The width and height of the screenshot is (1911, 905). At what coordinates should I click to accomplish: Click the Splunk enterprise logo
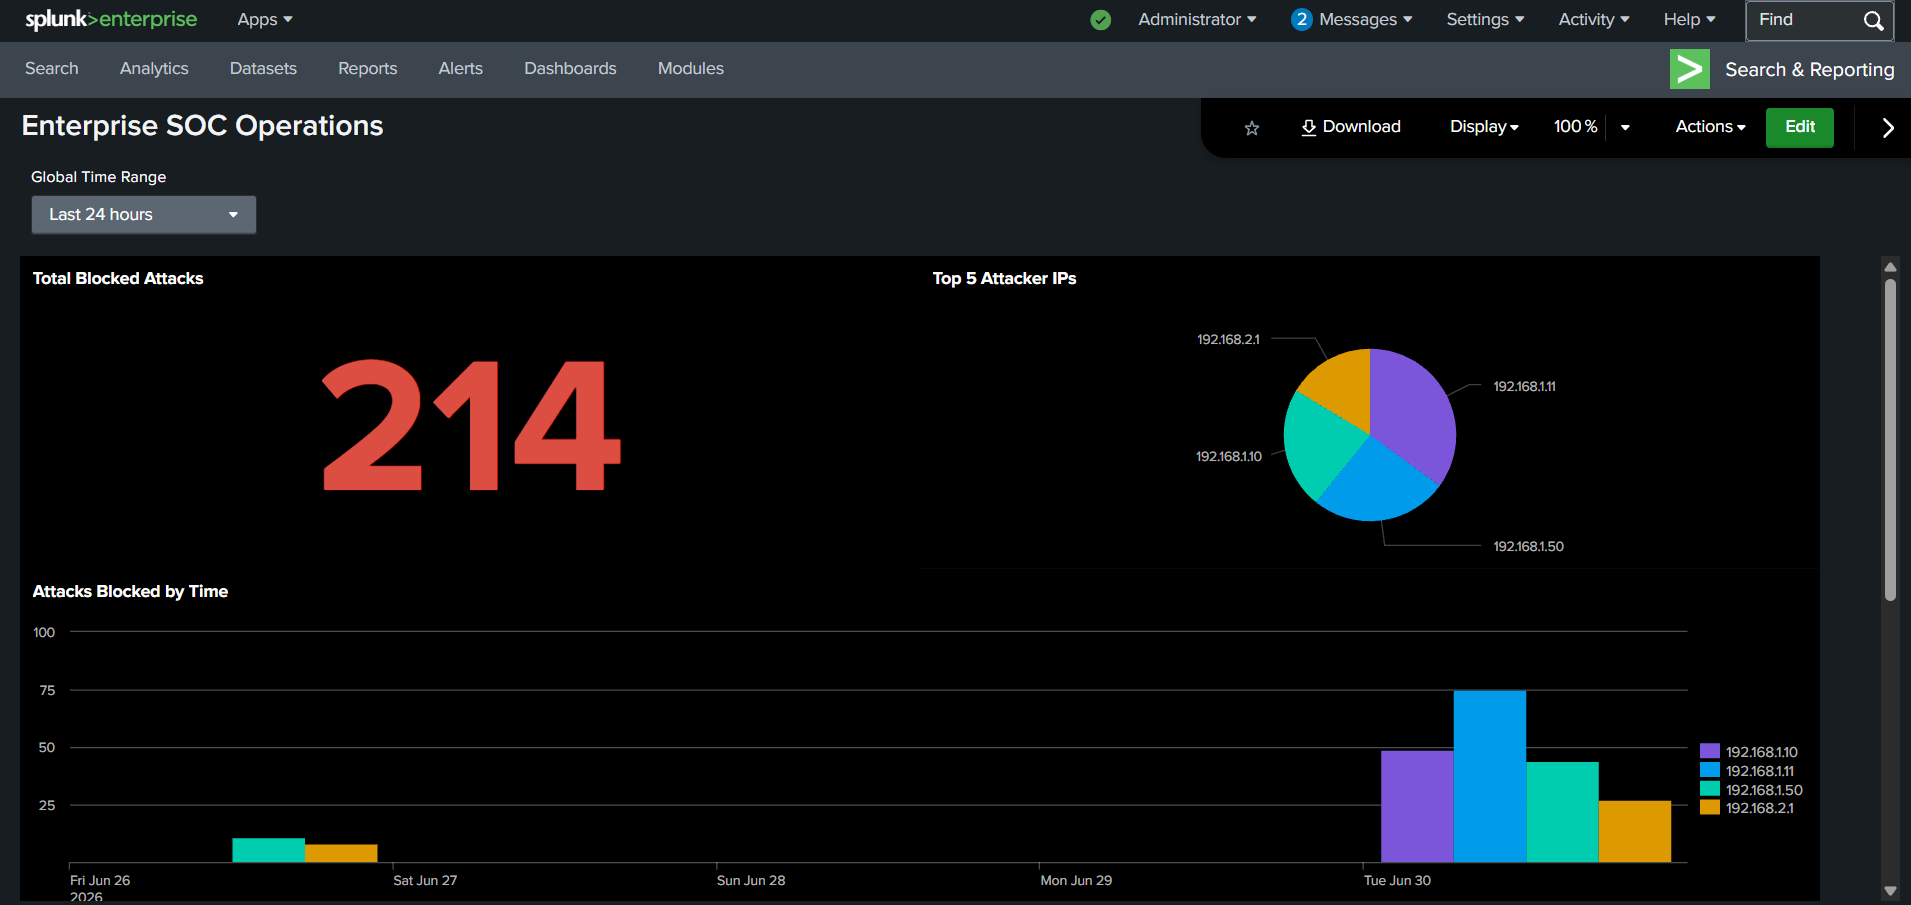tap(111, 20)
